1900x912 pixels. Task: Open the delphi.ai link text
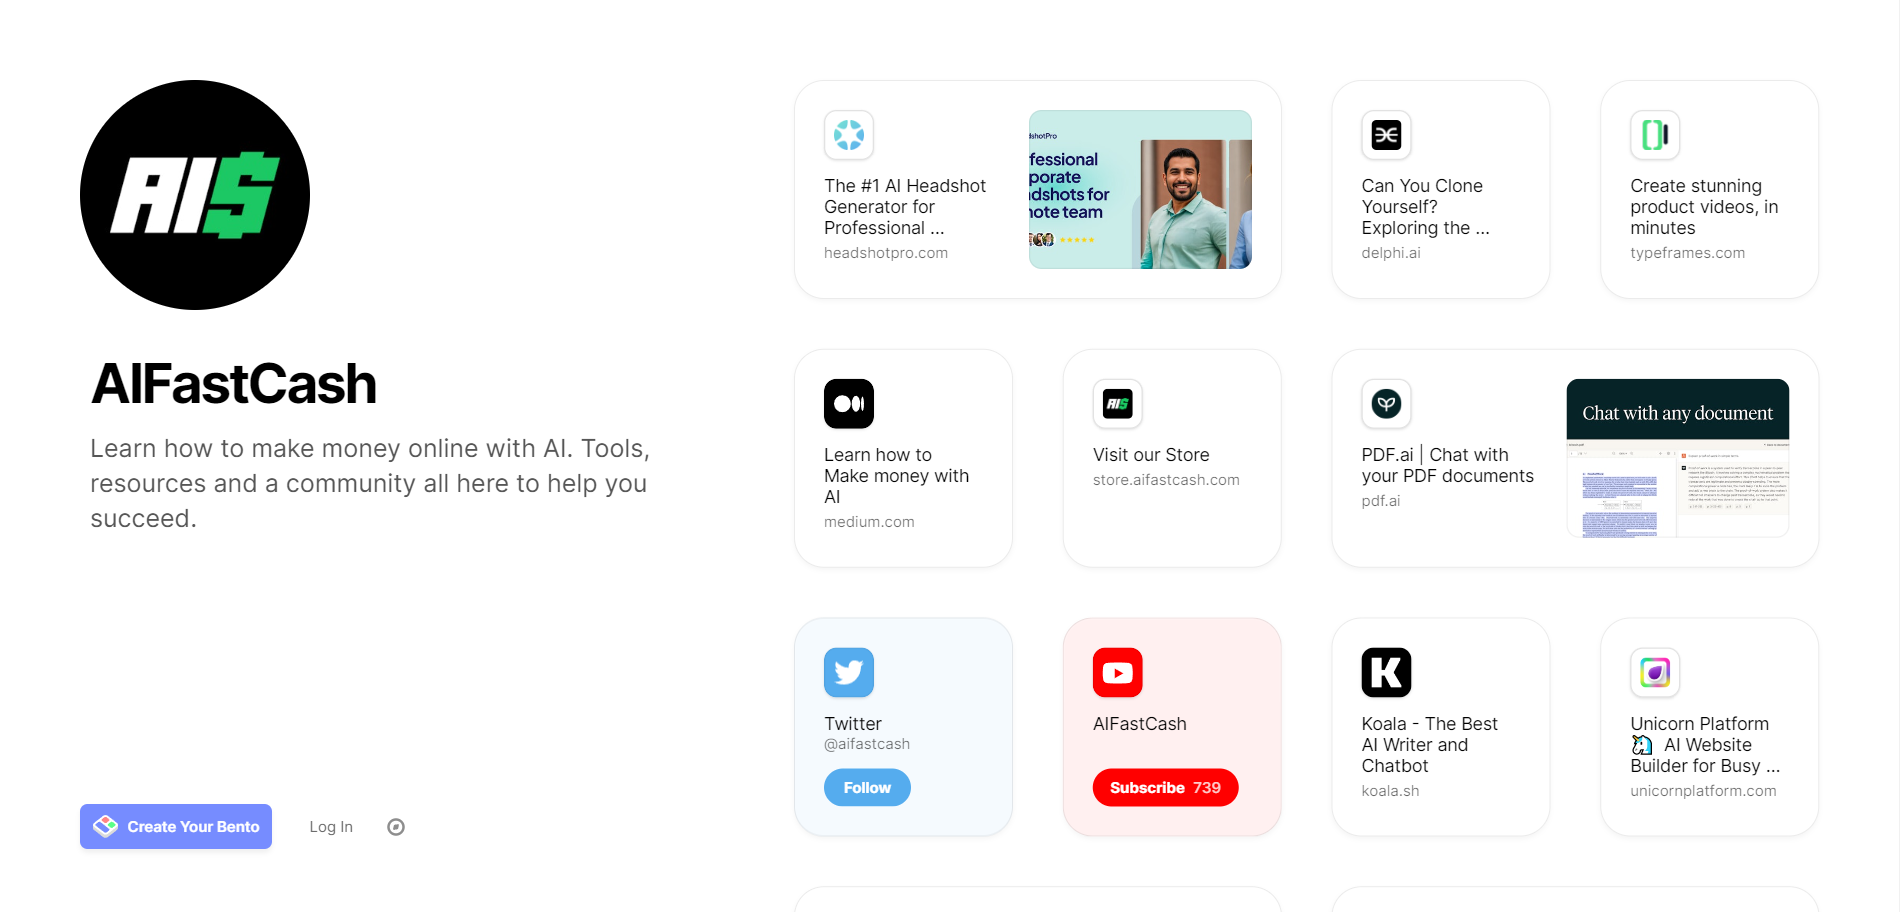click(1391, 253)
